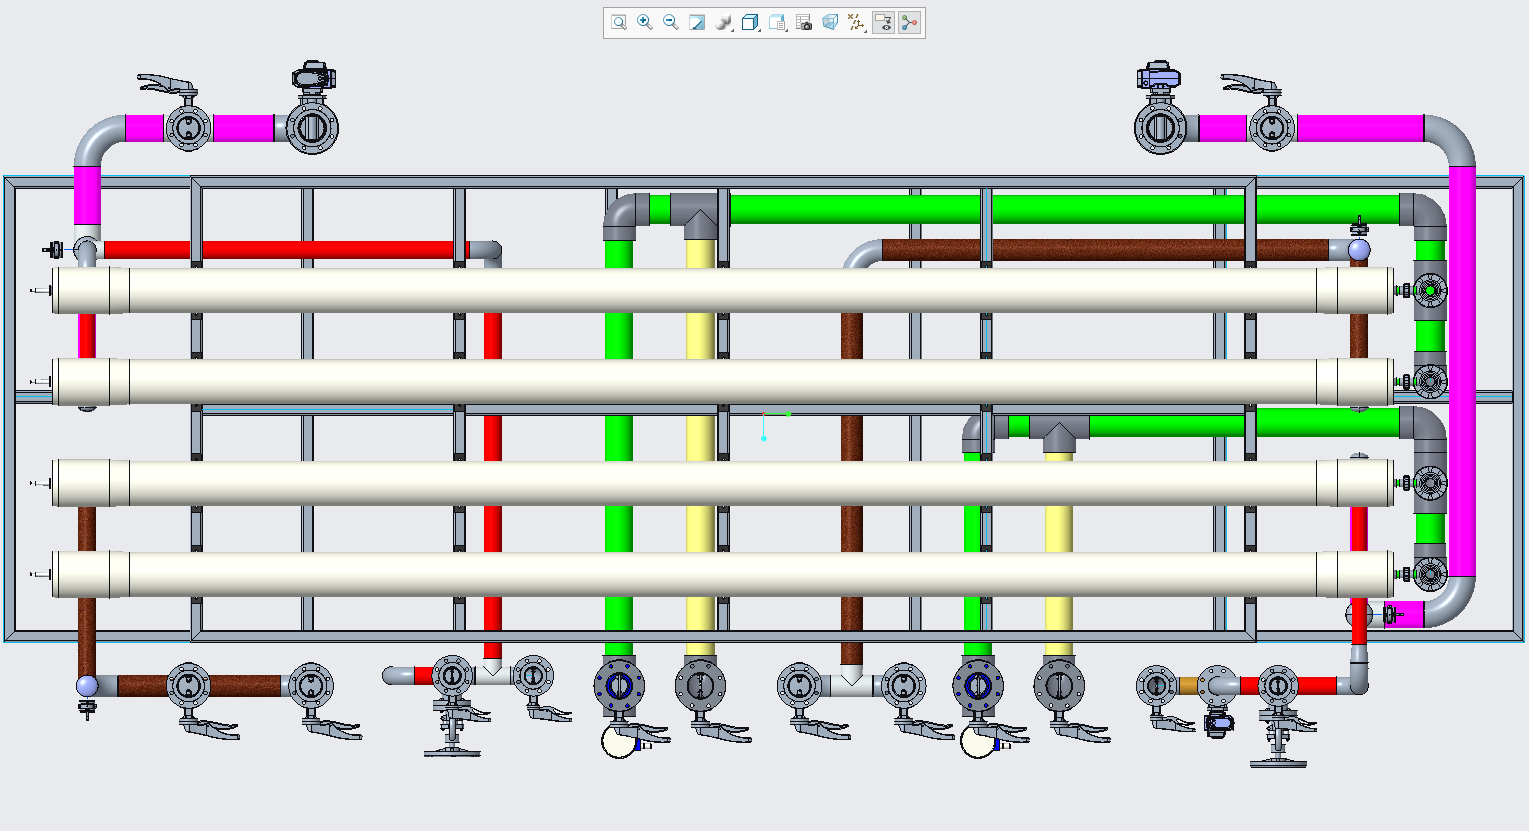Open the rendering style spheres dropdown
This screenshot has height=831, width=1529.
(725, 22)
